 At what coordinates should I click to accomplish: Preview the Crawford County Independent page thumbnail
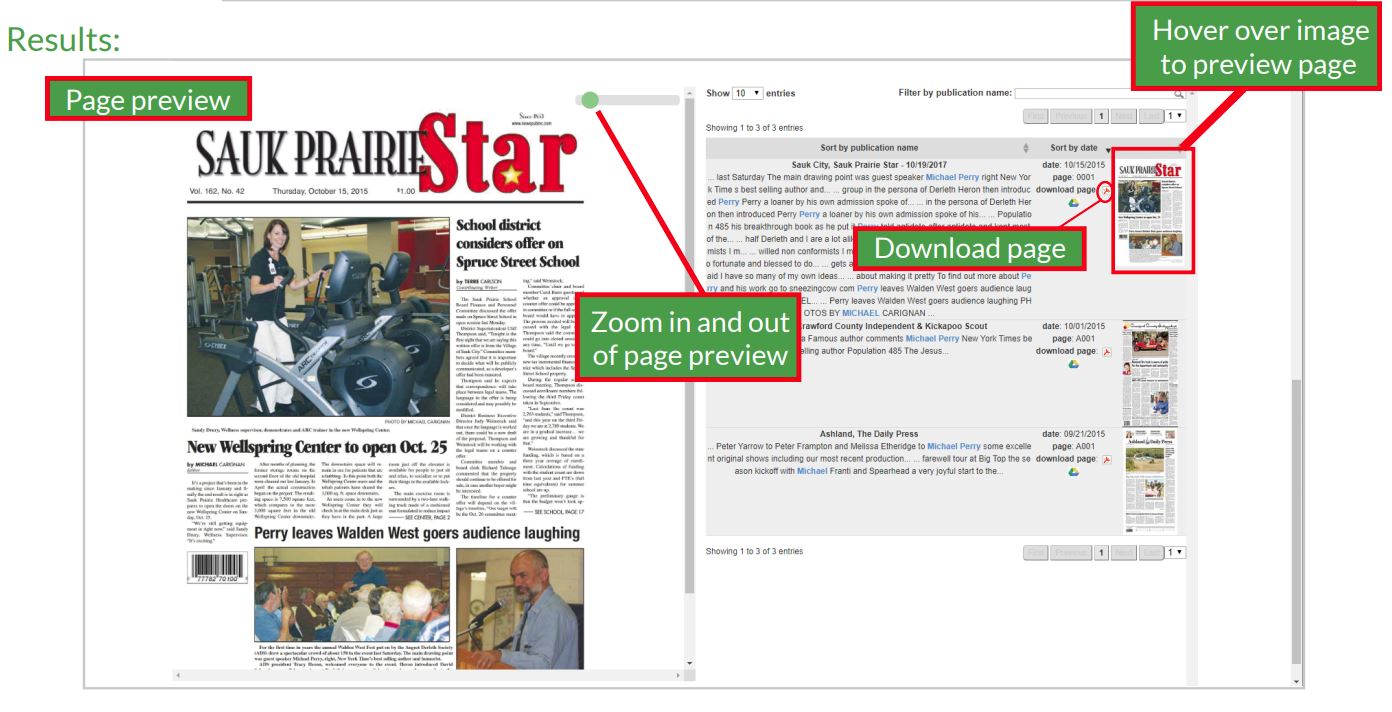[x=1149, y=373]
